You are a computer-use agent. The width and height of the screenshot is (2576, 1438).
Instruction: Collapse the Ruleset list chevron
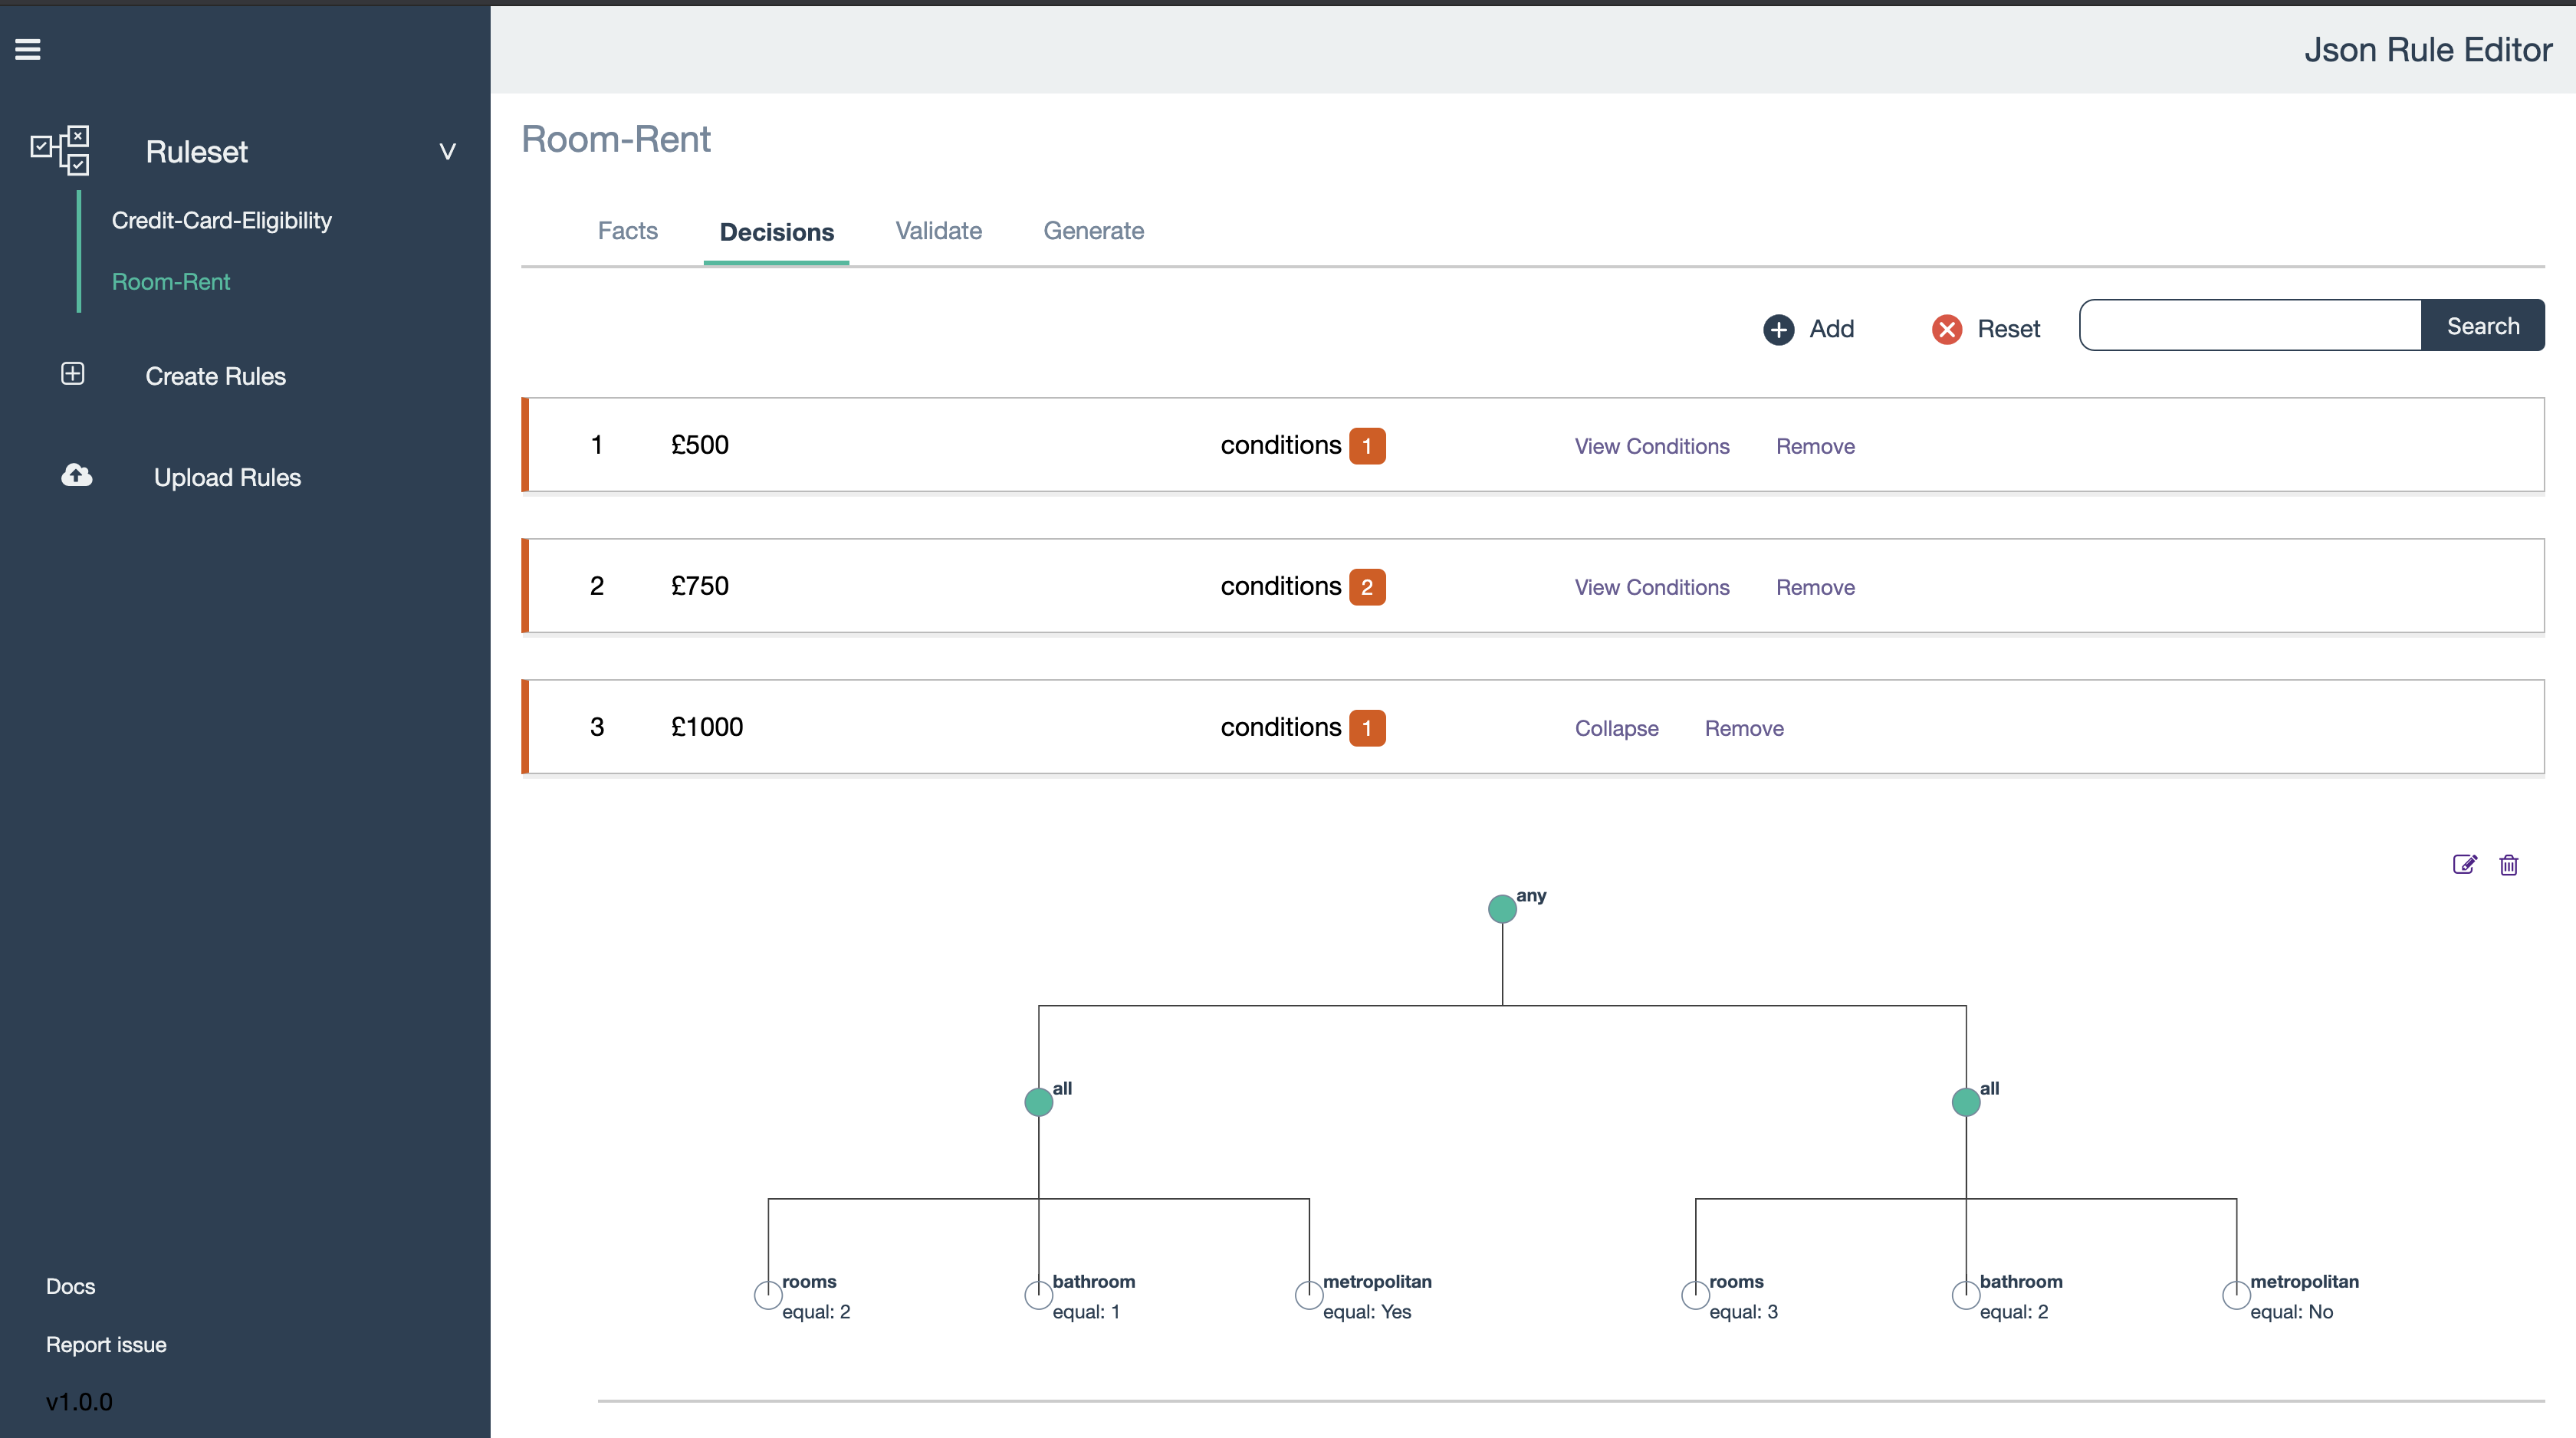[x=447, y=152]
